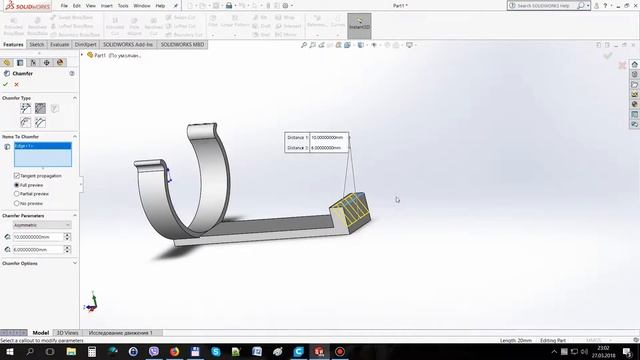Click the Distance 1 spinner arrows
Screen dimensions: 640x360
tap(67, 237)
